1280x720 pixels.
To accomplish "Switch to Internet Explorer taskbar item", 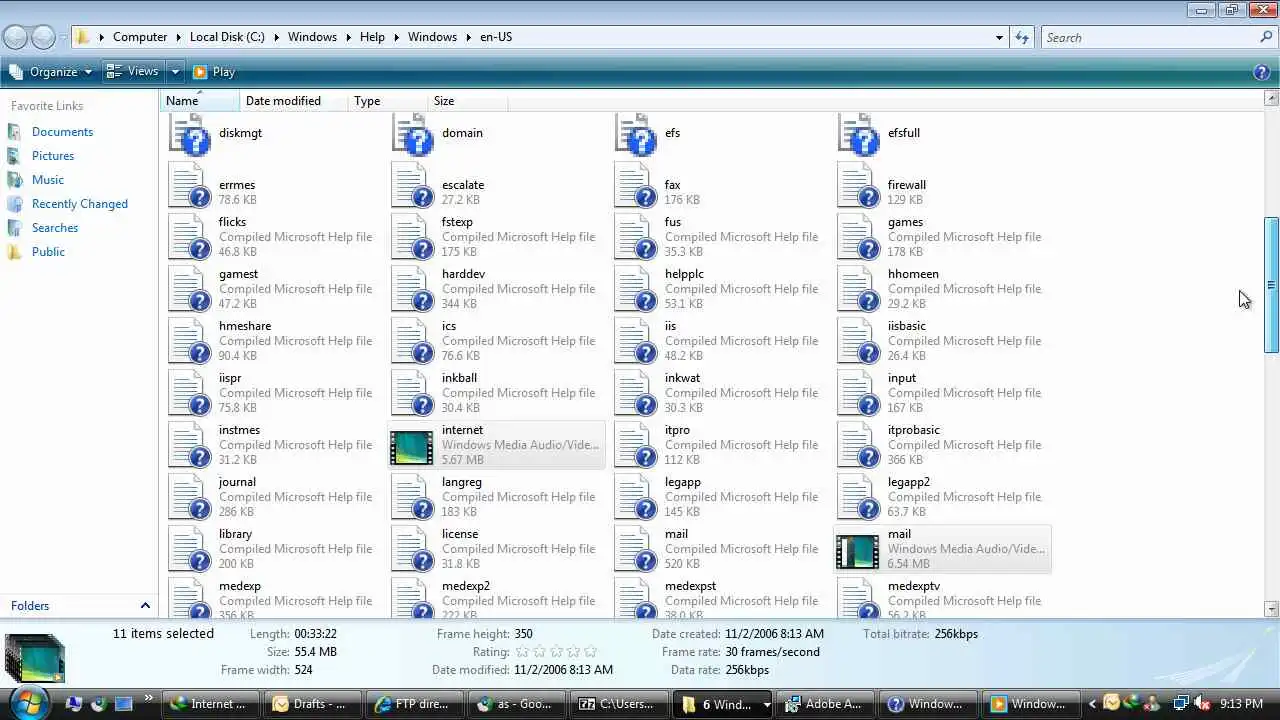I will coord(209,704).
